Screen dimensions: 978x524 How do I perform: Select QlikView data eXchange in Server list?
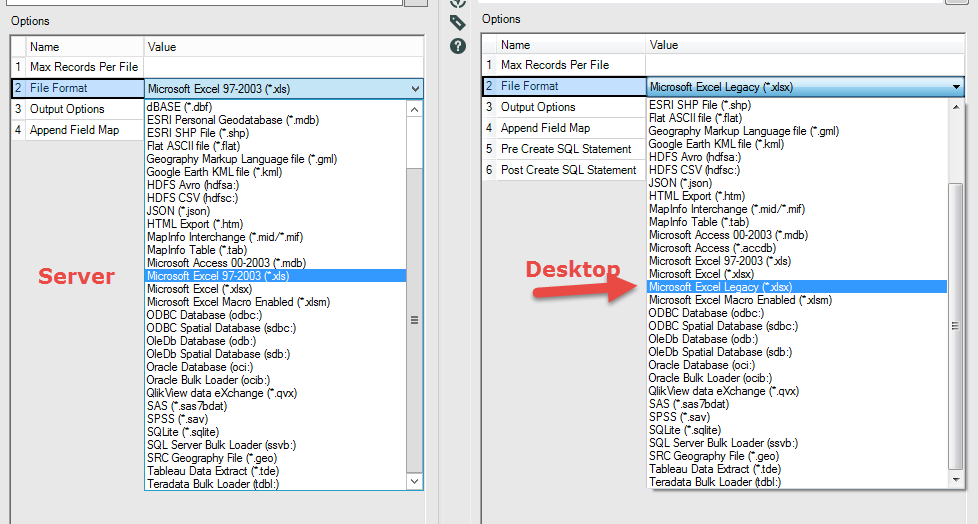(x=222, y=393)
